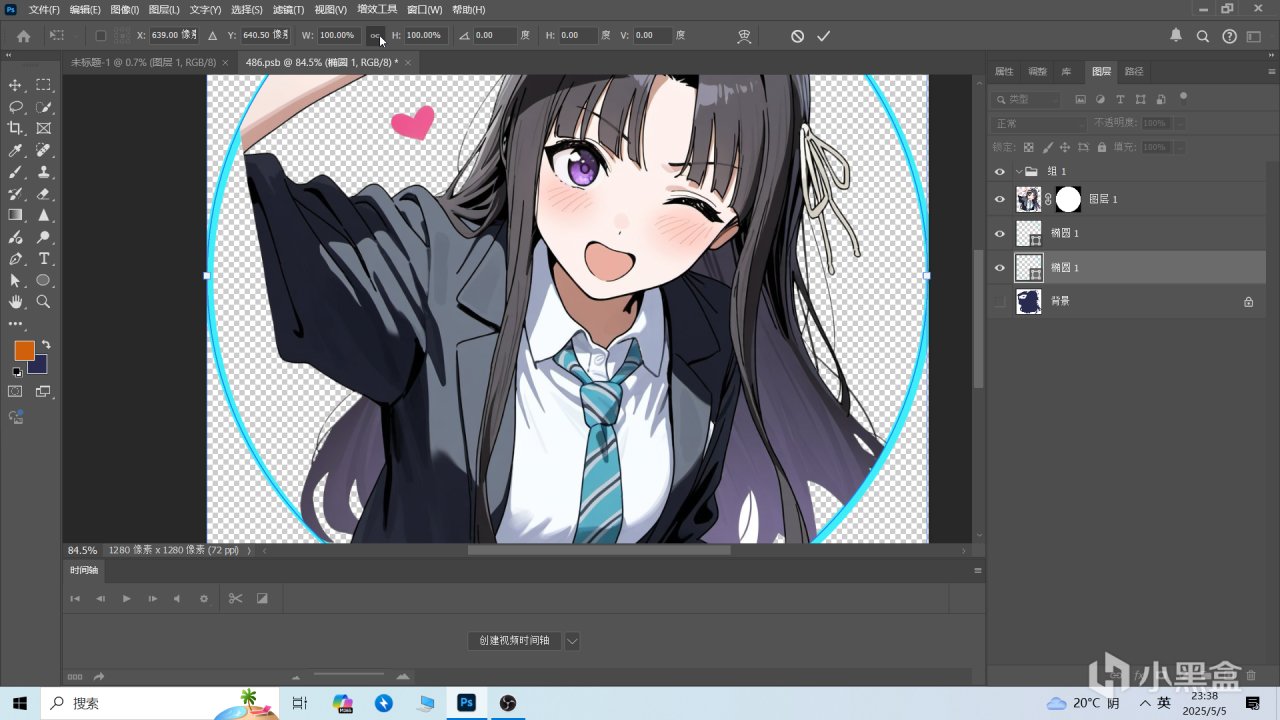Toggle Quick Mask mode icon
Viewport: 1280px width, 720px height.
(15, 391)
